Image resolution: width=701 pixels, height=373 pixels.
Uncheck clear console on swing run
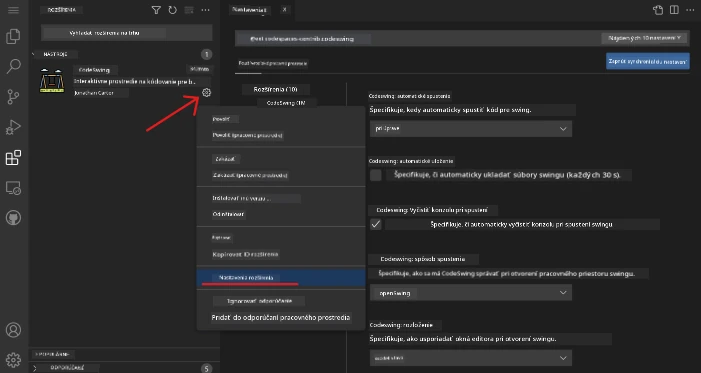376,224
